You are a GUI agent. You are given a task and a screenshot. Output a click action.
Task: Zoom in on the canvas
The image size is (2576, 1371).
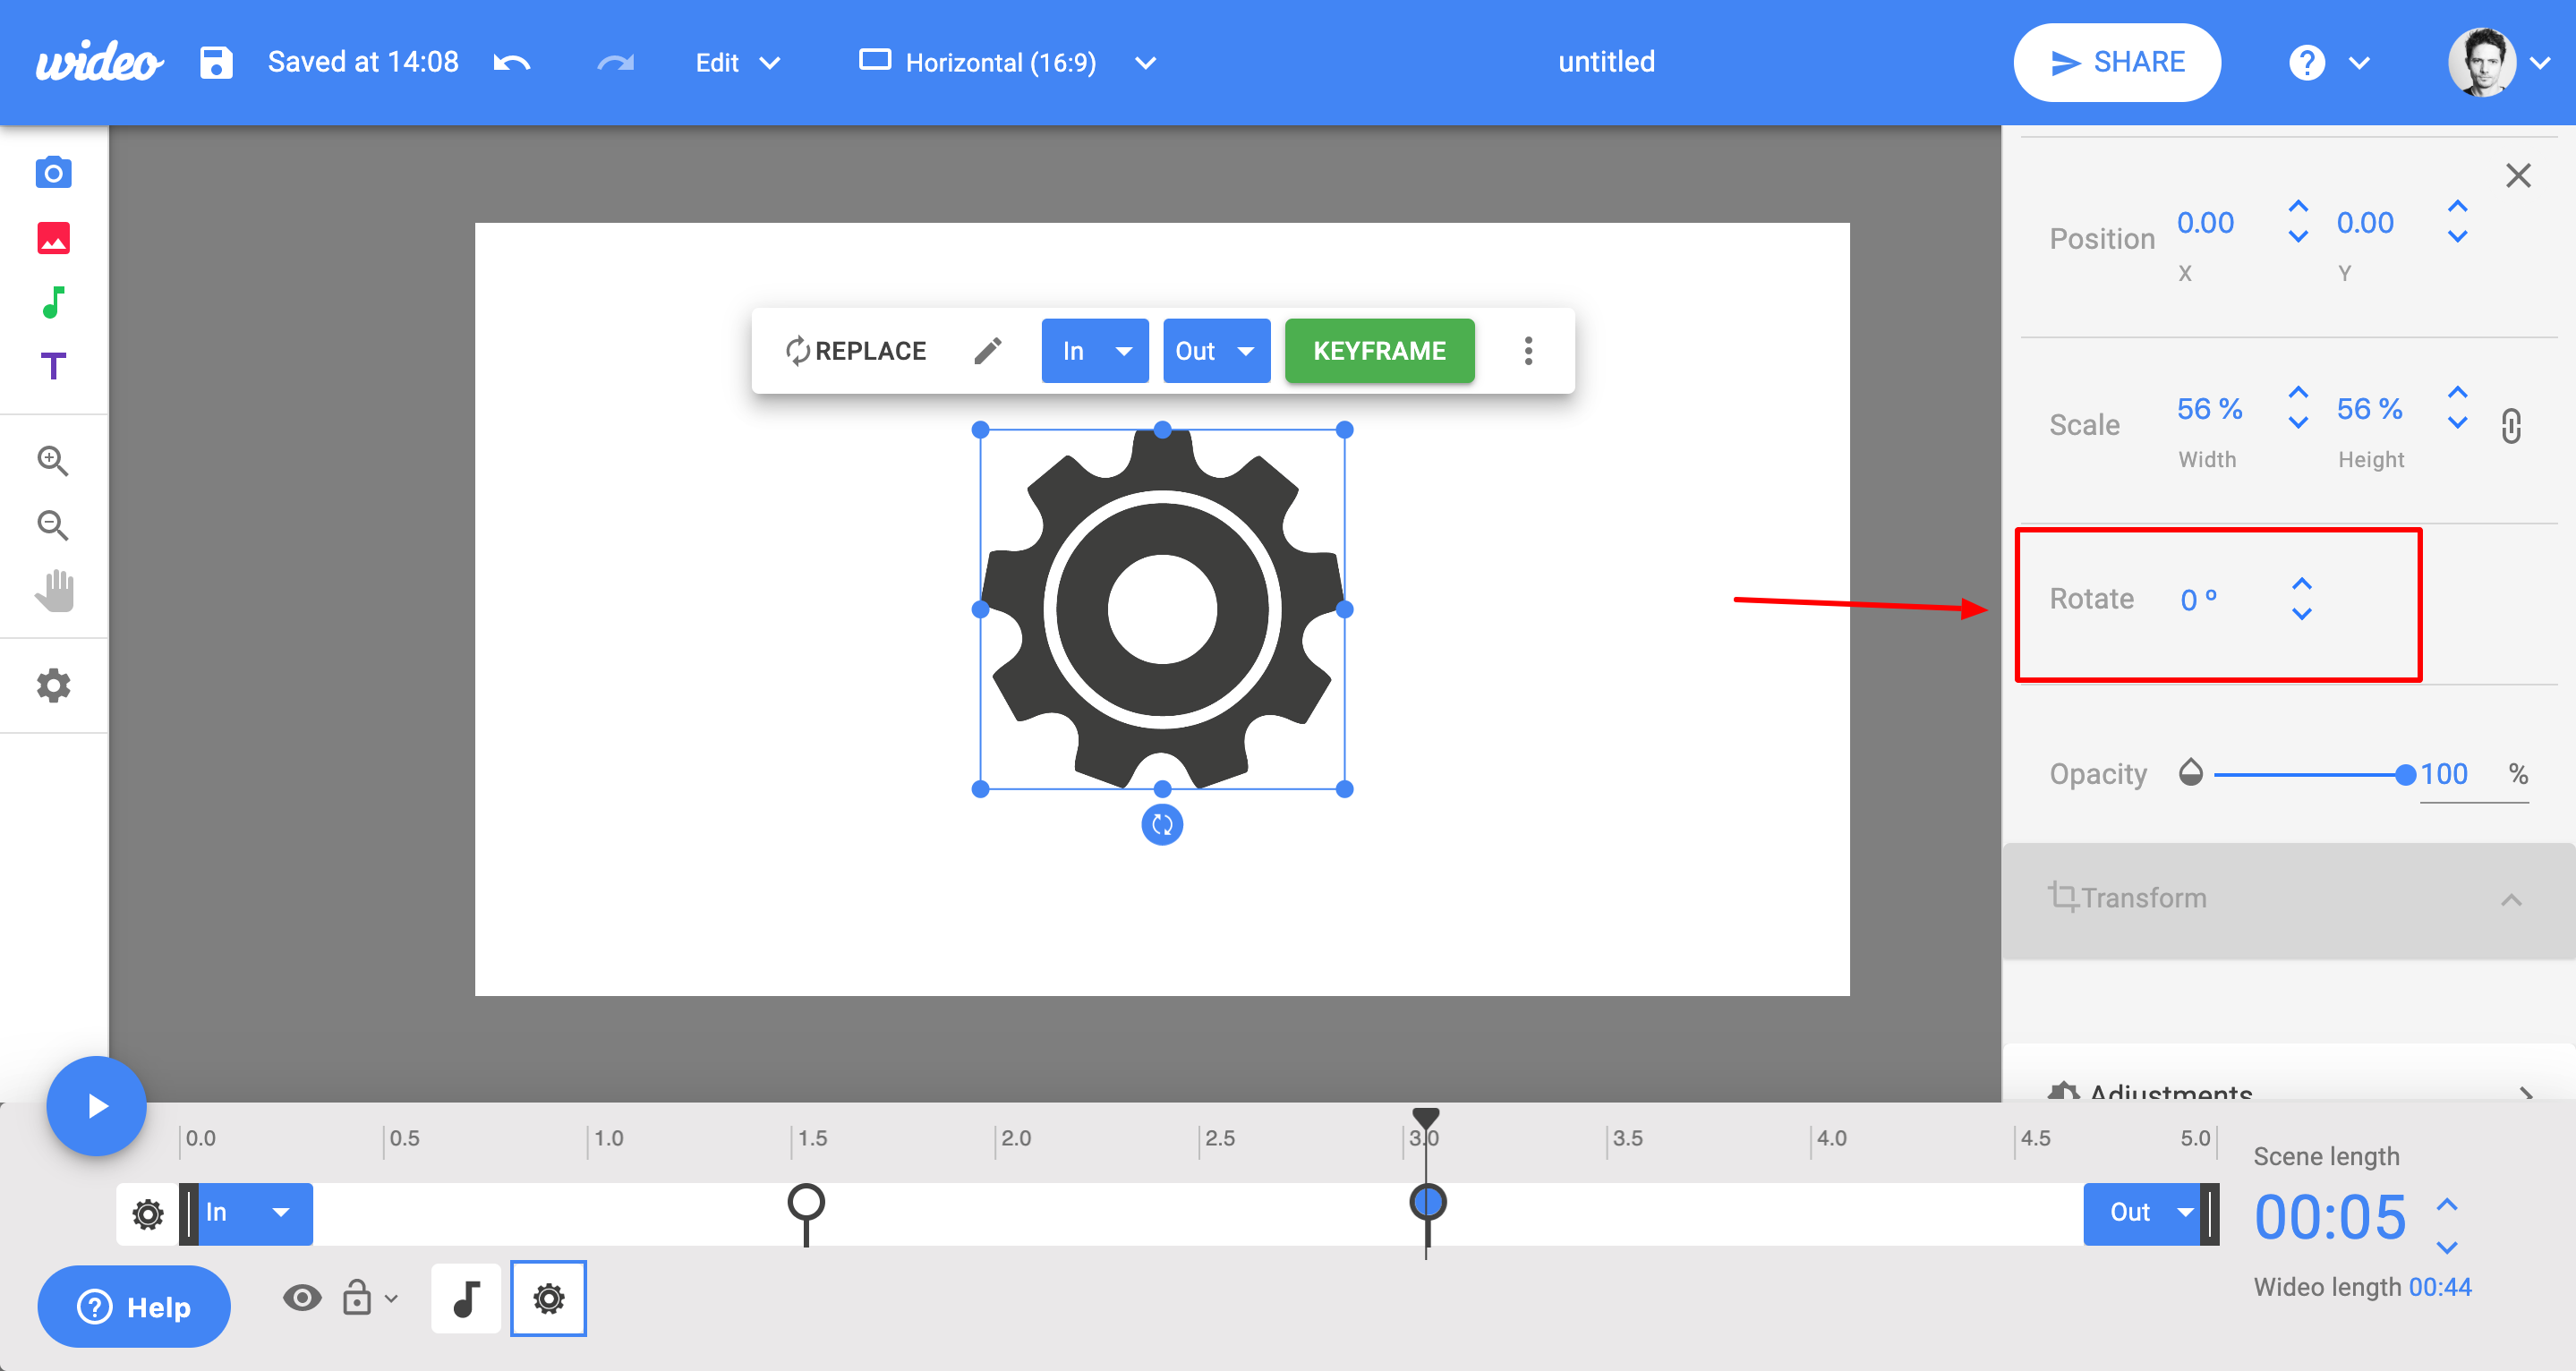[53, 461]
